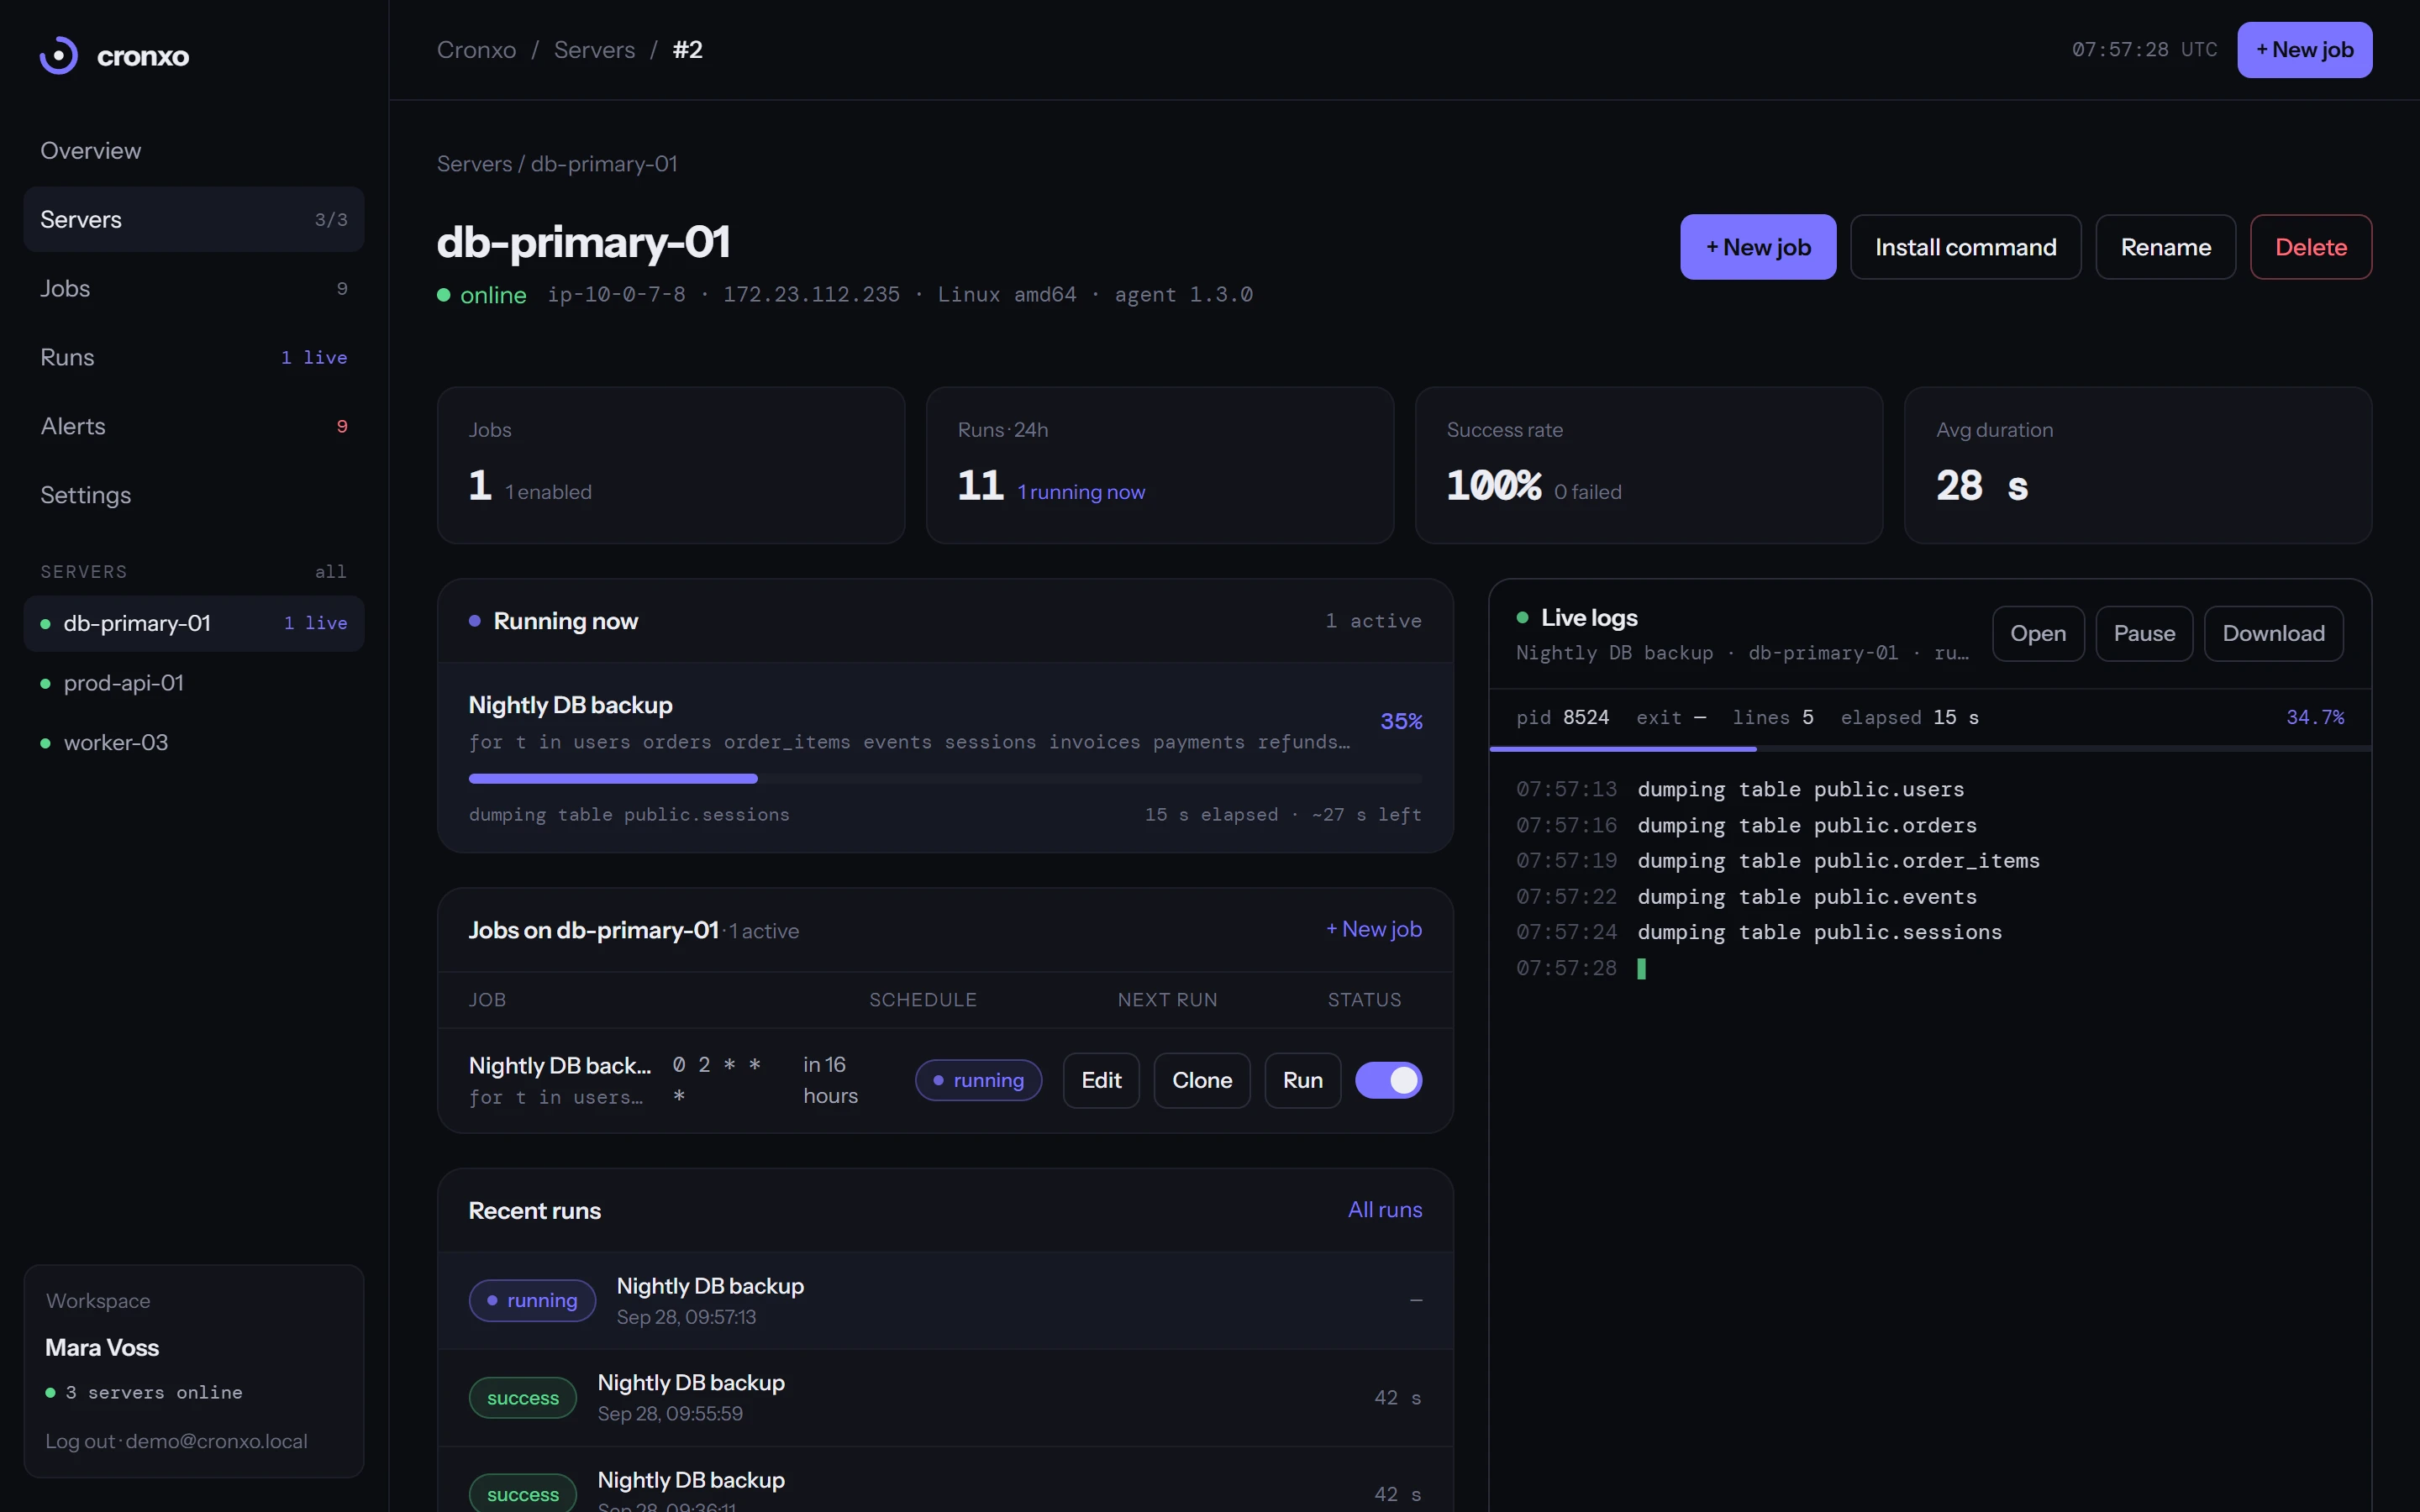Click the top bar + New job button
Screen dimensions: 2420x1512
click(x=2304, y=50)
